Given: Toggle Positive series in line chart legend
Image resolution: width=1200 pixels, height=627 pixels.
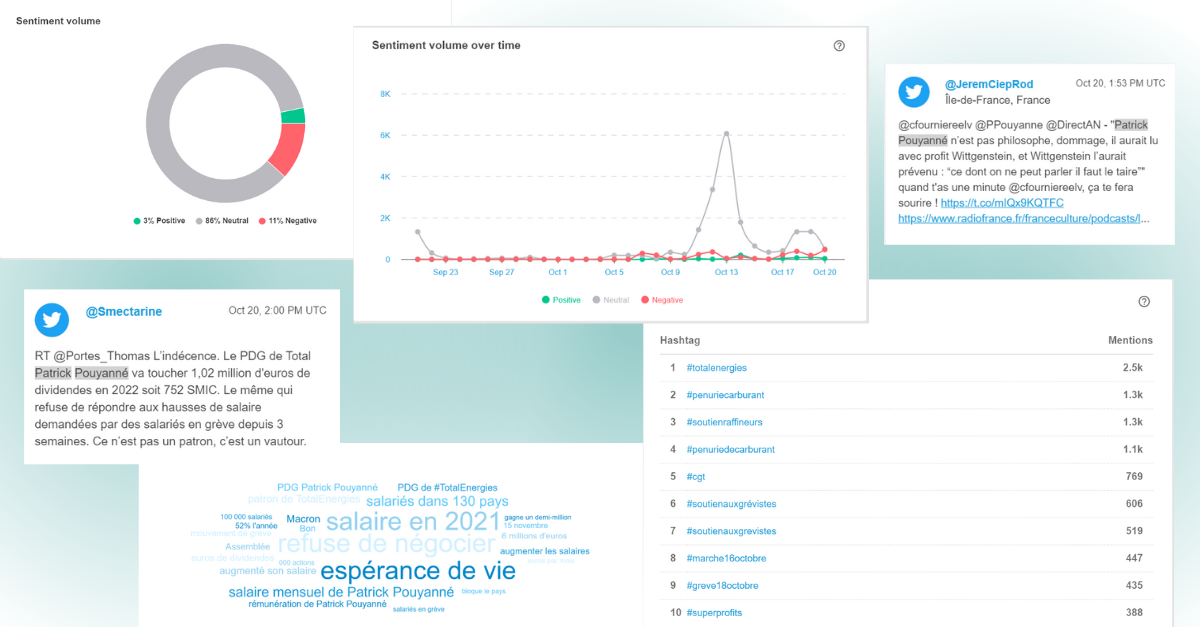Looking at the screenshot, I should click(x=560, y=300).
